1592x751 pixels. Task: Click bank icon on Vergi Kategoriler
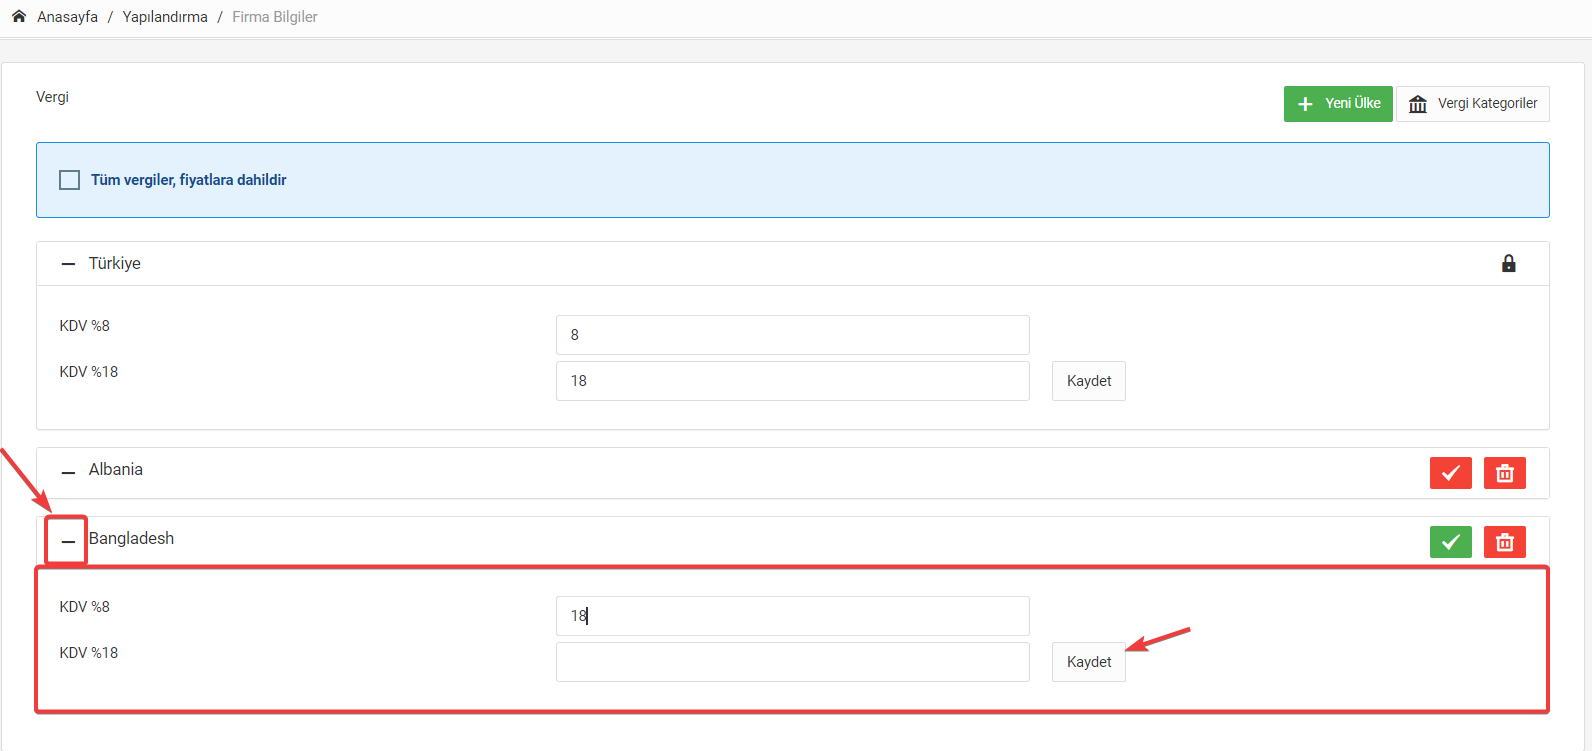1418,104
